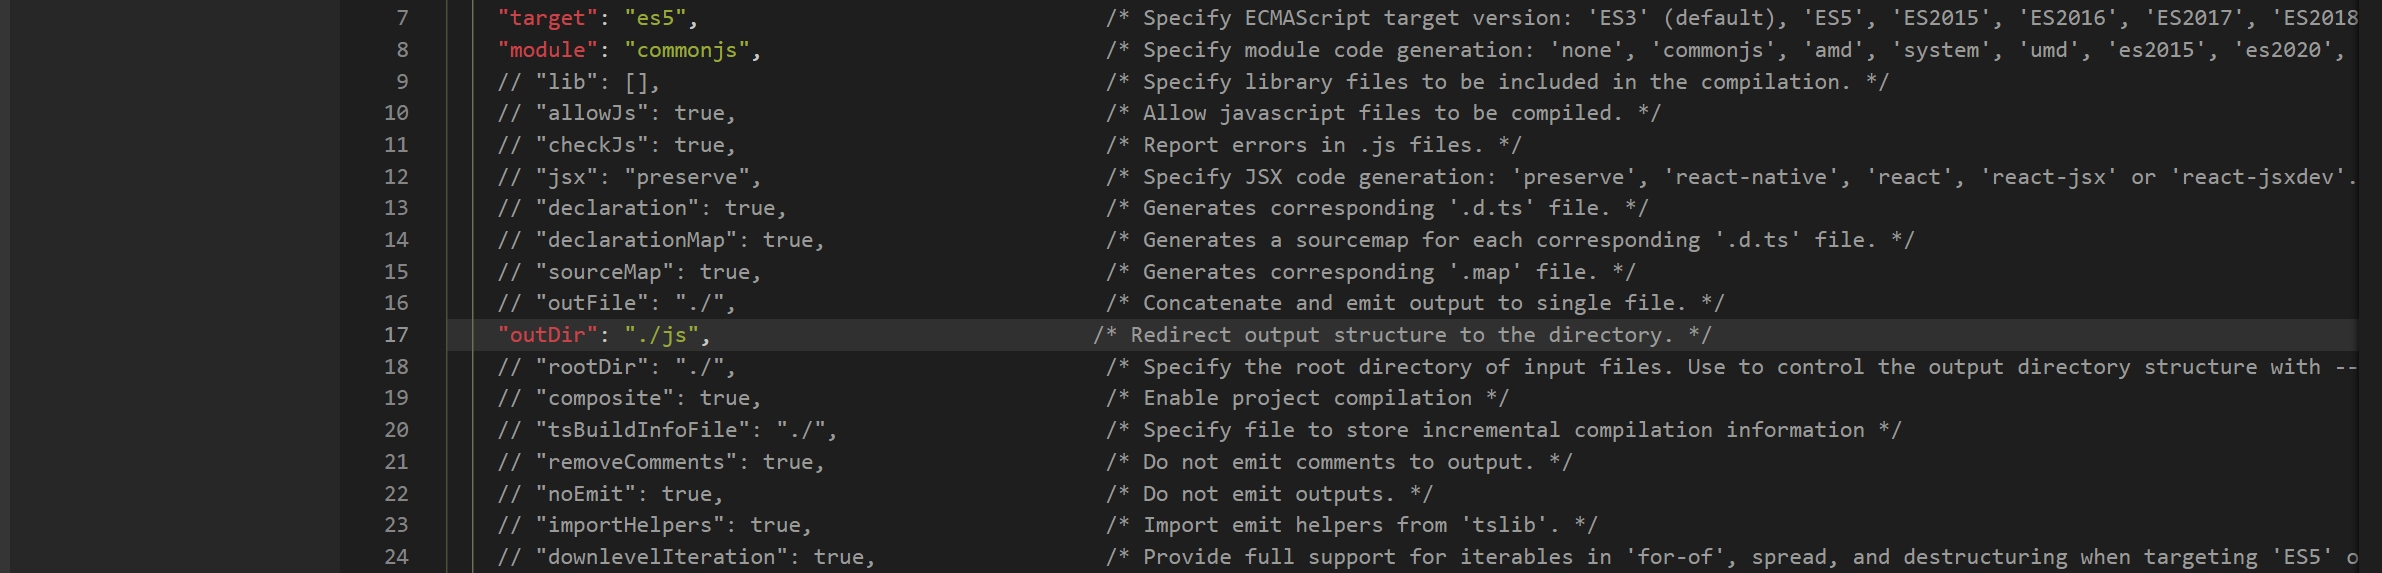Click the commented "rootDir" option
Image resolution: width=2382 pixels, height=573 pixels.
pos(617,367)
